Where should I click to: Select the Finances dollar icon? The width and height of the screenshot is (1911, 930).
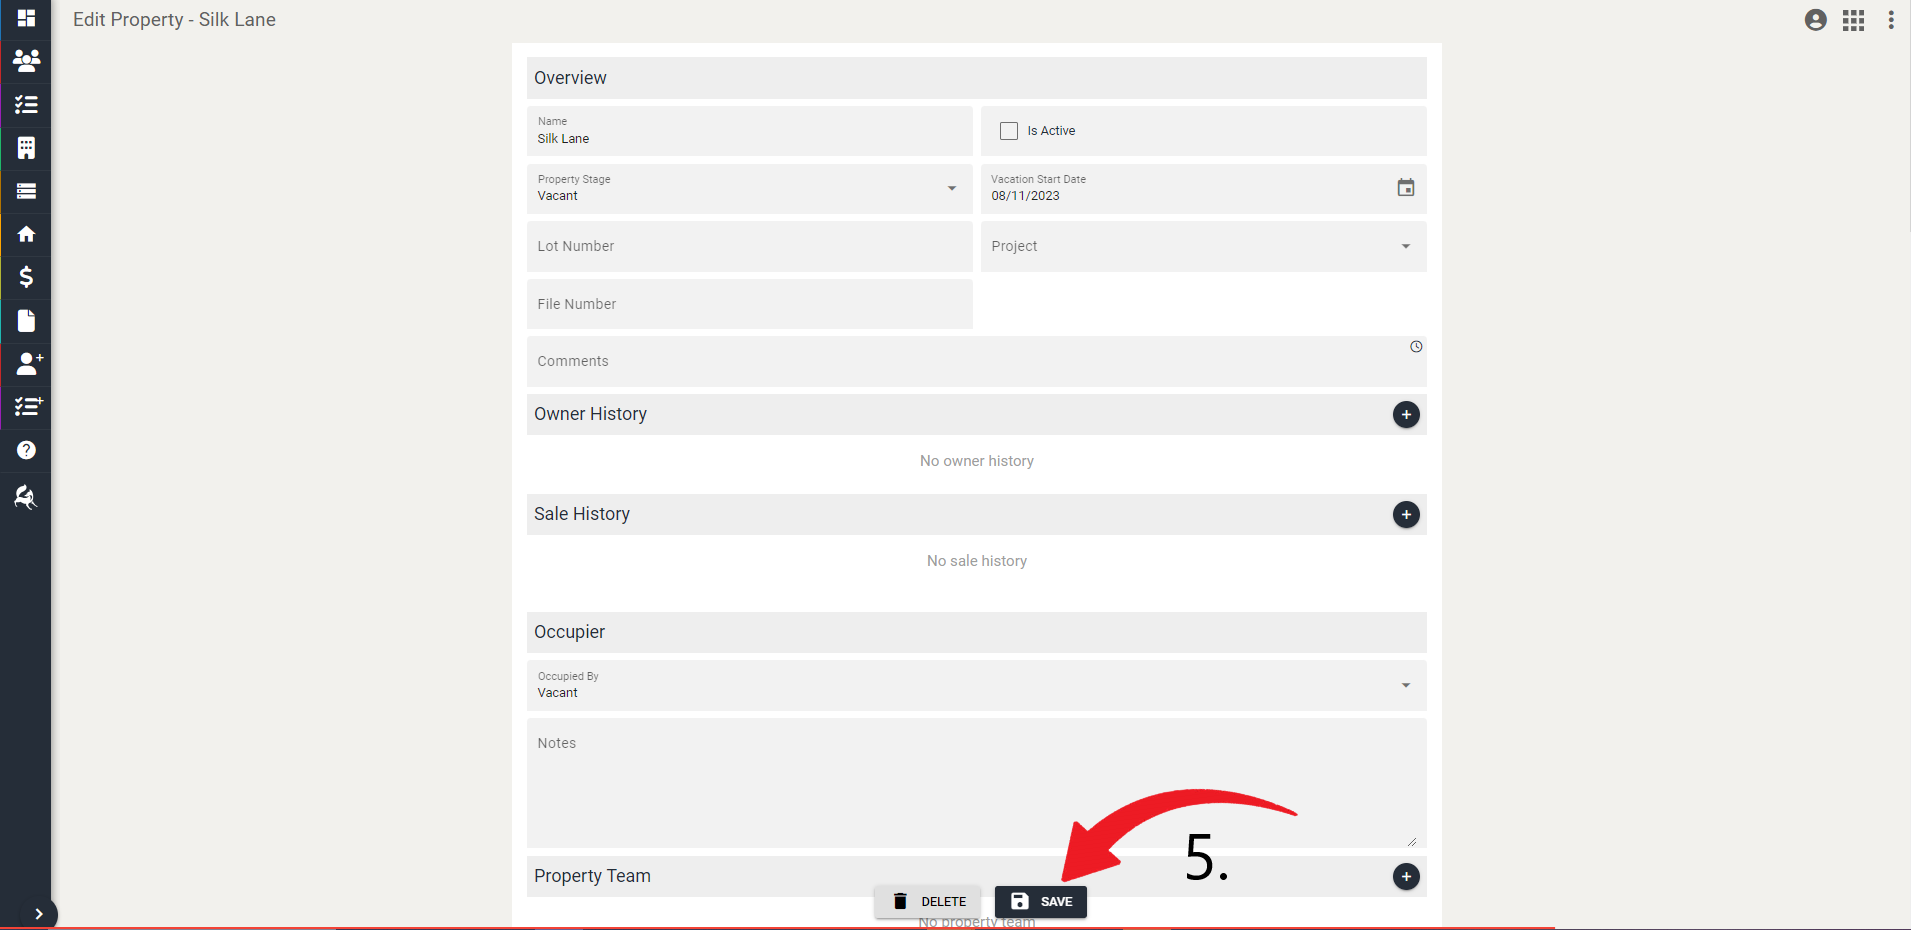(x=26, y=278)
